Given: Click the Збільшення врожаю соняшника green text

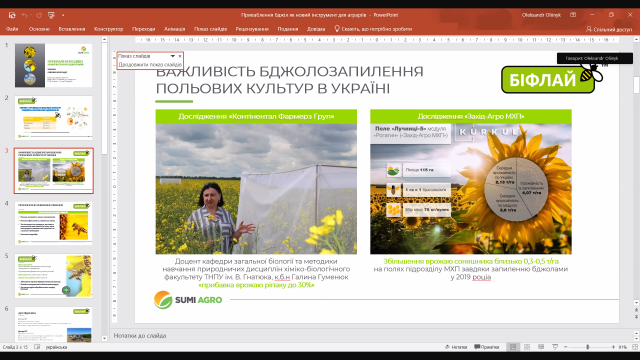Looking at the screenshot, I should point(471,261).
